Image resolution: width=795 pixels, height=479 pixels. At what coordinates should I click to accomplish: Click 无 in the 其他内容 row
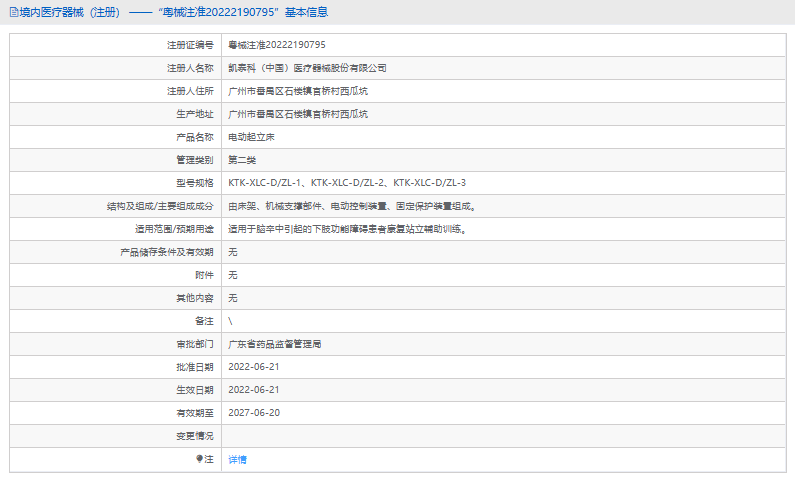pyautogui.click(x=233, y=298)
